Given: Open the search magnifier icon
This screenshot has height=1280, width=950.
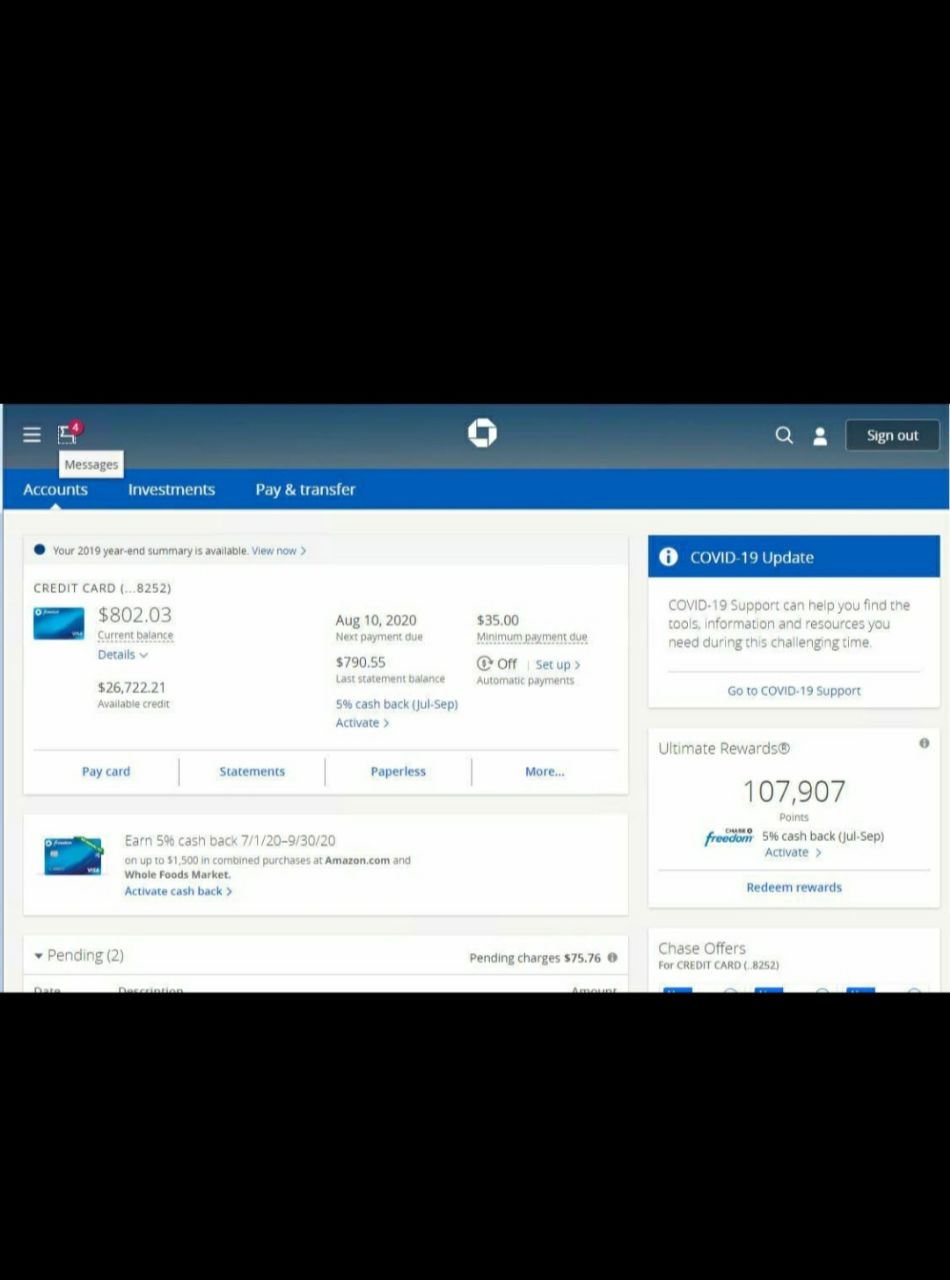Looking at the screenshot, I should coord(784,435).
